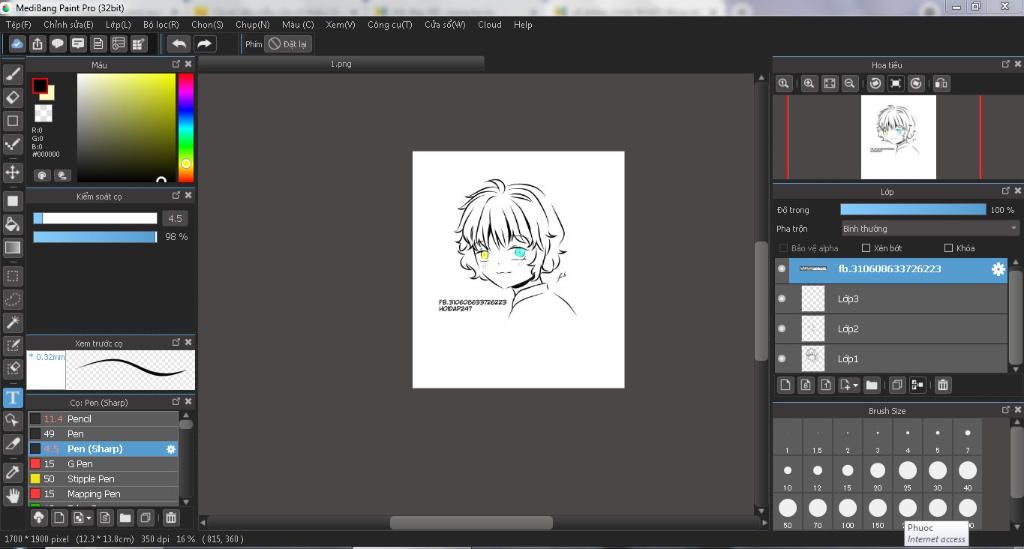Hide the Lớp2 layer
This screenshot has height=549, width=1024.
pos(782,329)
